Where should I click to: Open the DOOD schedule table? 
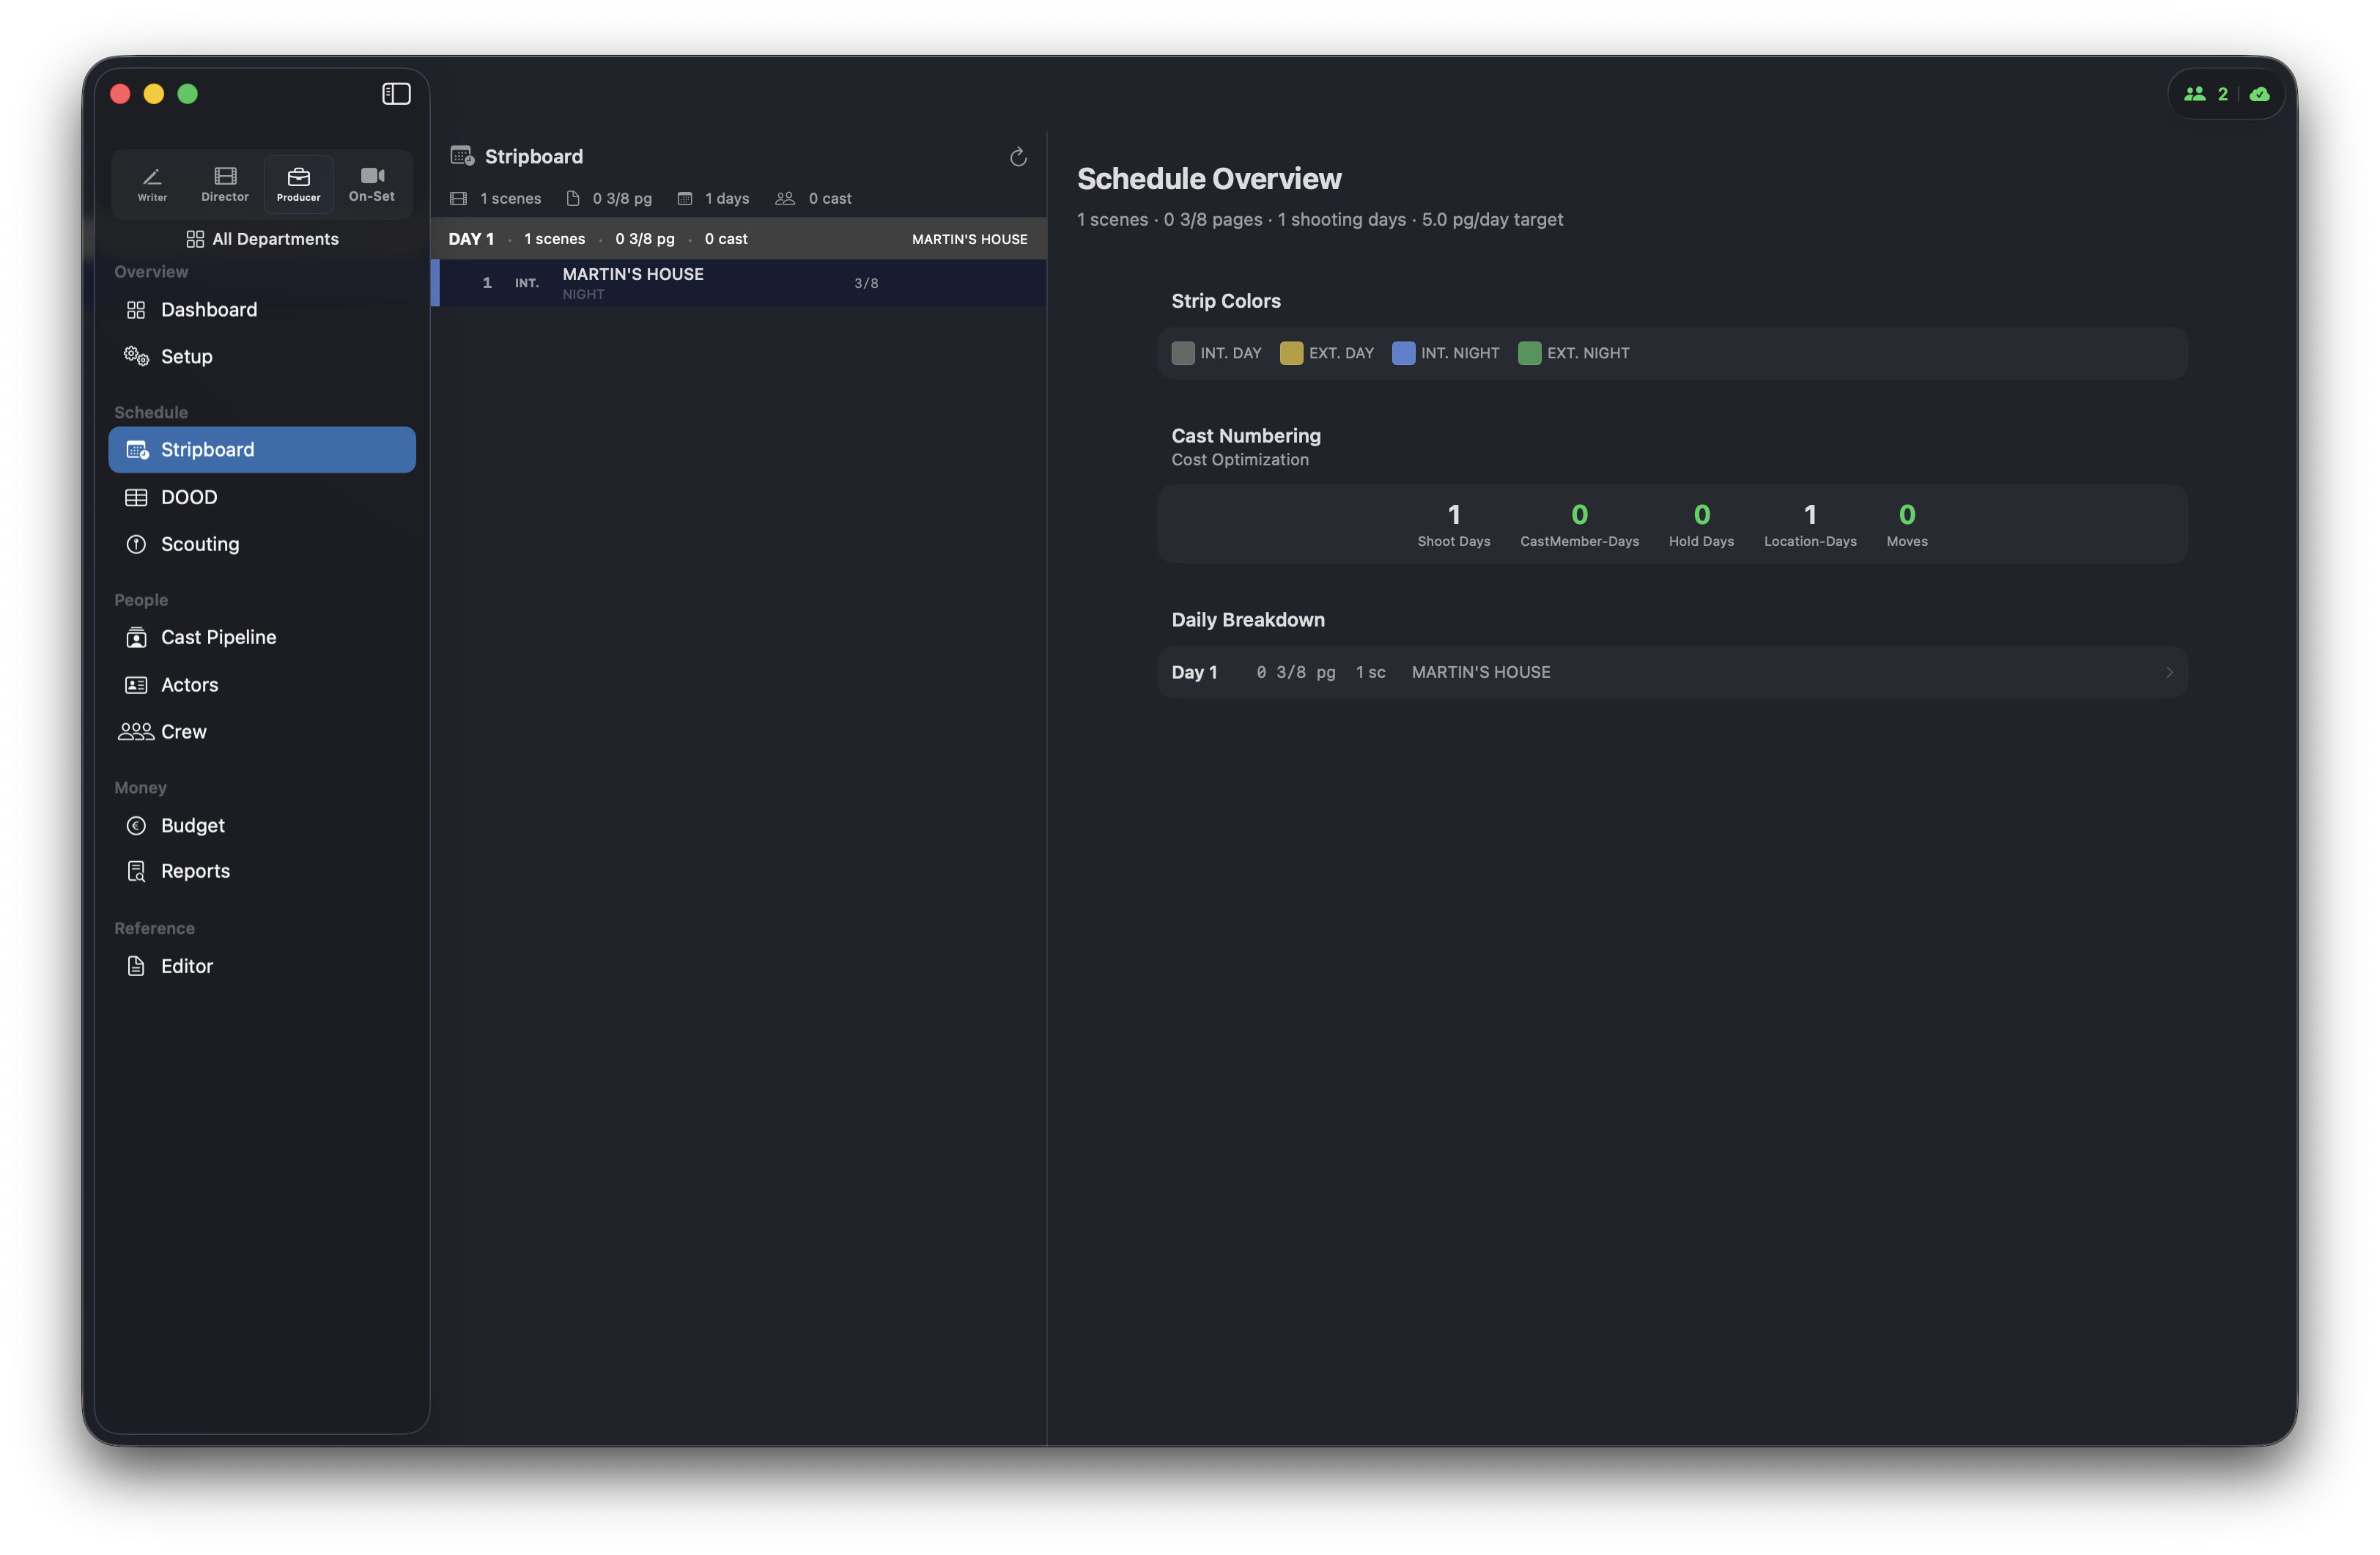[188, 497]
